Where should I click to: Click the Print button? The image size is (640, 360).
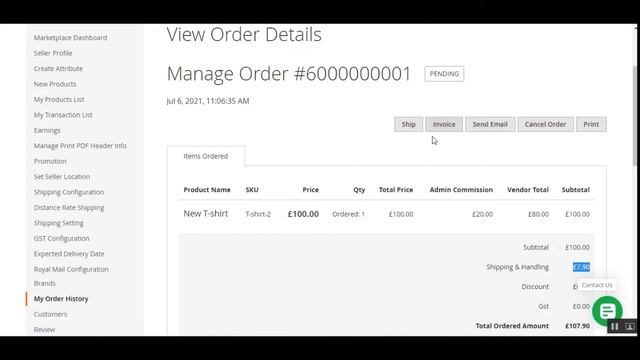(591, 124)
